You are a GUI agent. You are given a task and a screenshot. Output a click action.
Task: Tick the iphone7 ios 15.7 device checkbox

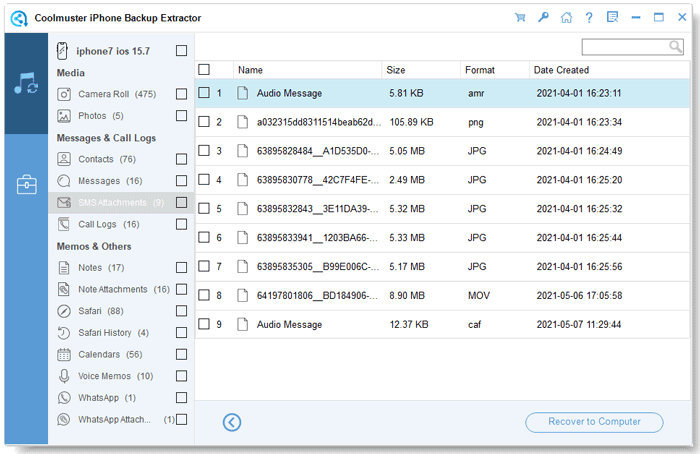tap(181, 50)
